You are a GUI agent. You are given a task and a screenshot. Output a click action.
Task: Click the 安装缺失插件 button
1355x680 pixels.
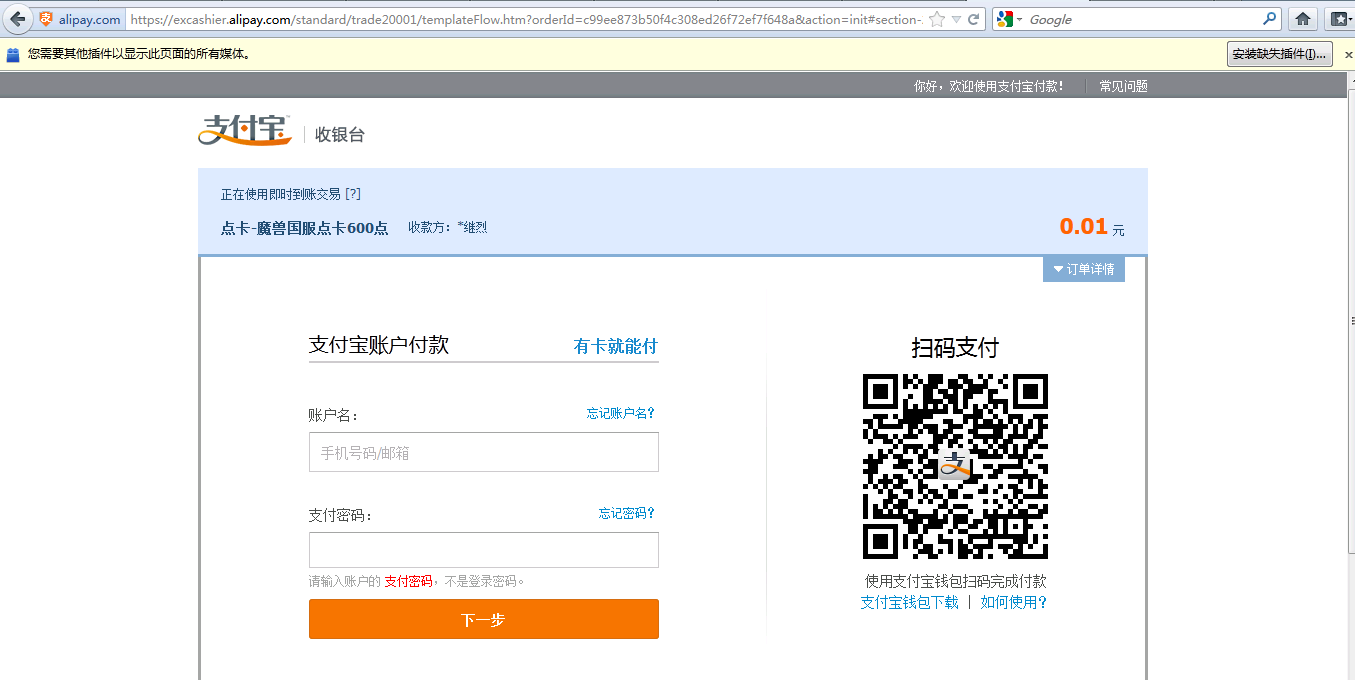(x=1280, y=54)
